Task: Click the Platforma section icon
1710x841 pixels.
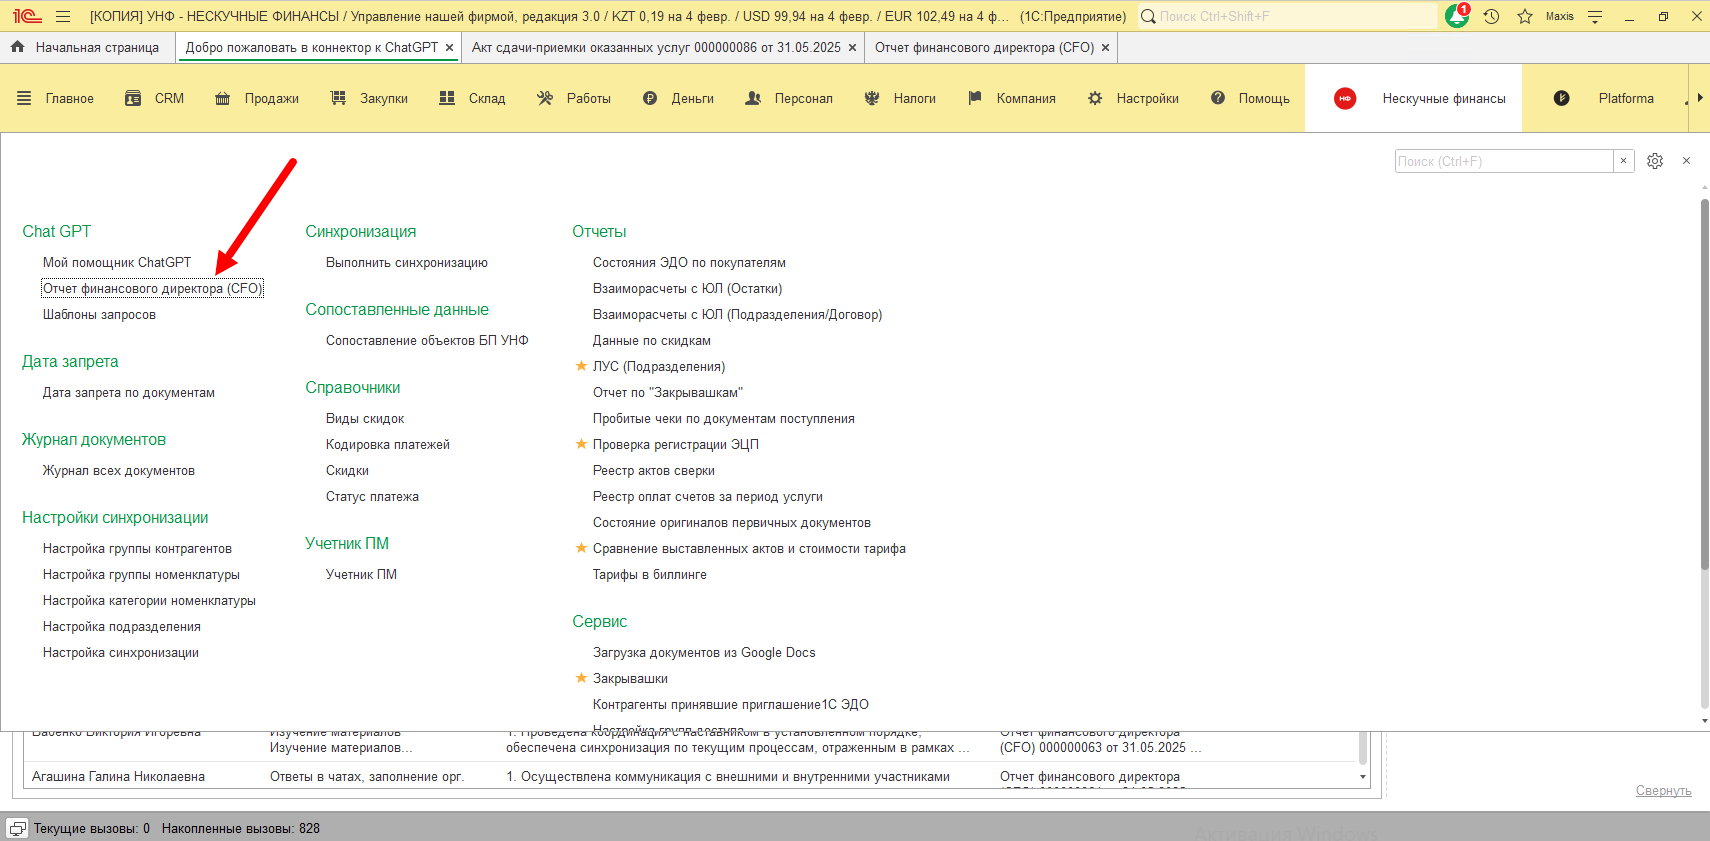Action: (x=1561, y=98)
